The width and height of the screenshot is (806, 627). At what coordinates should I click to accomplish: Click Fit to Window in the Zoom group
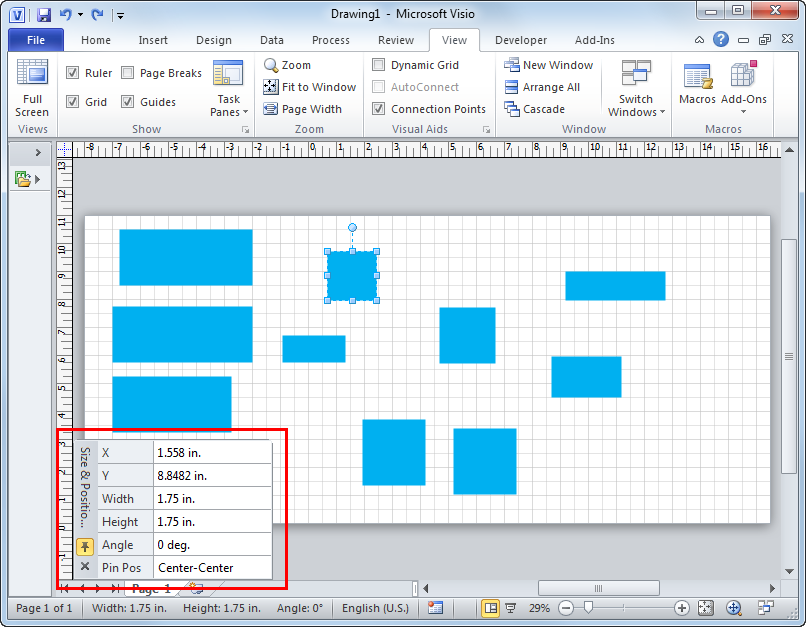point(310,87)
